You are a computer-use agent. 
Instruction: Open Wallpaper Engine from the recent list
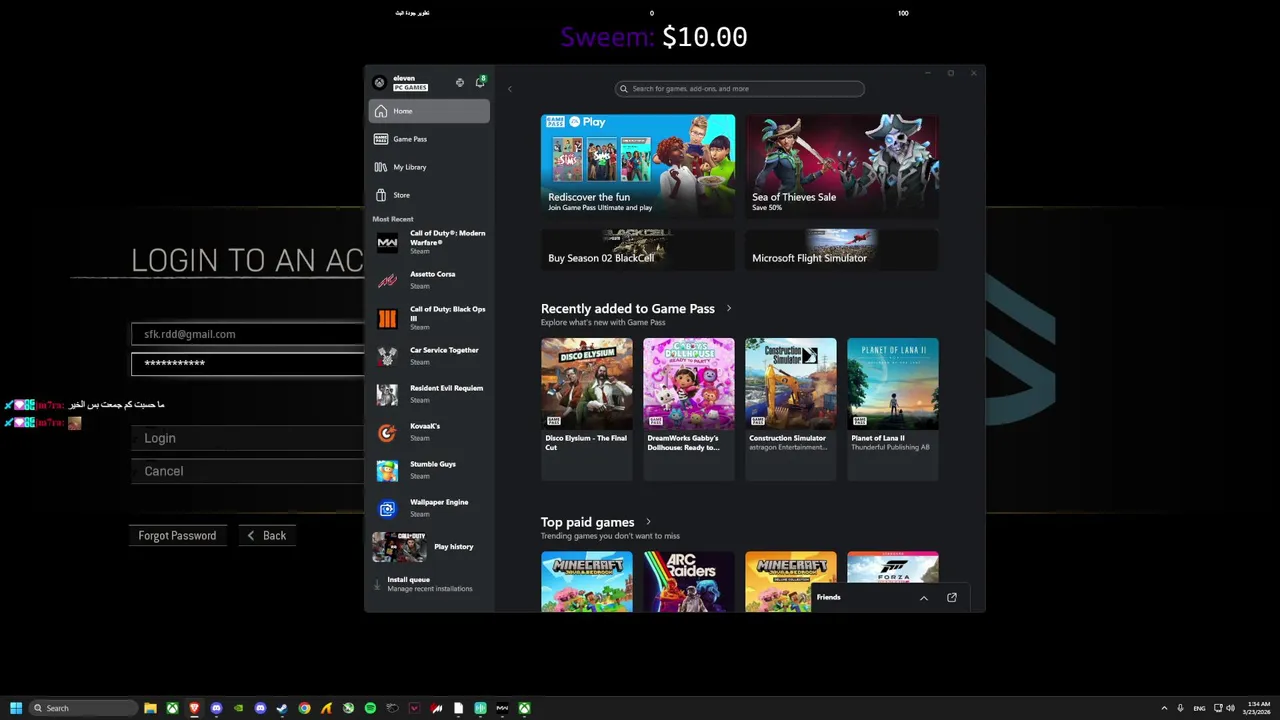[x=430, y=508]
